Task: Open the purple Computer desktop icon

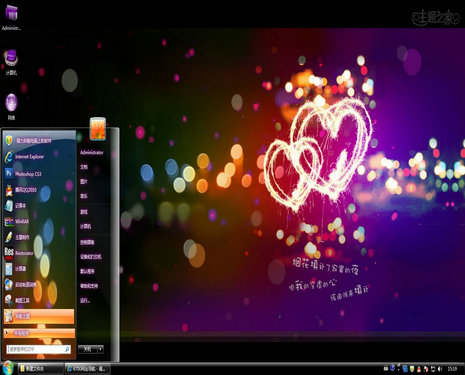Action: pyautogui.click(x=11, y=62)
